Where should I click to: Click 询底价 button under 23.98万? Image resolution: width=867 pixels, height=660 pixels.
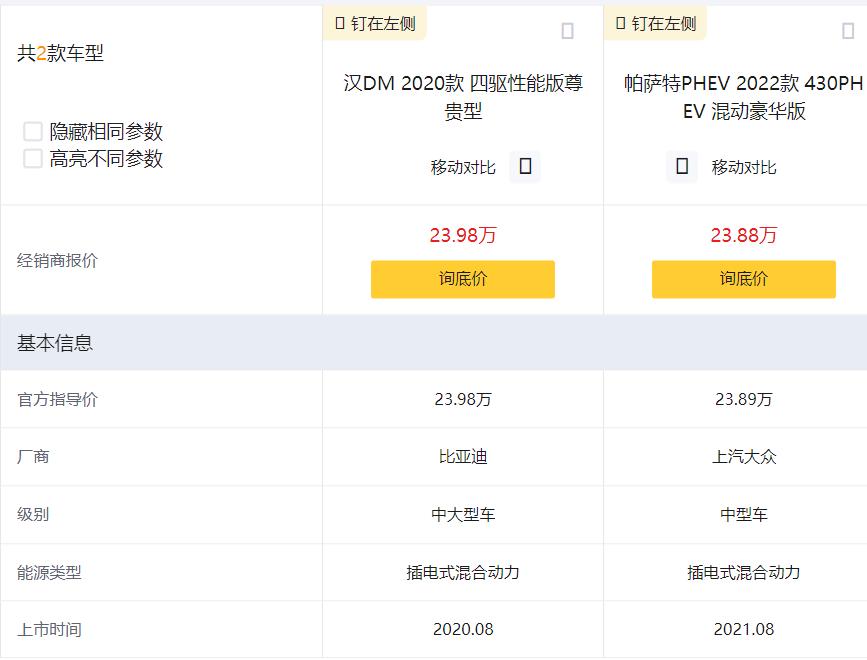click(x=463, y=279)
